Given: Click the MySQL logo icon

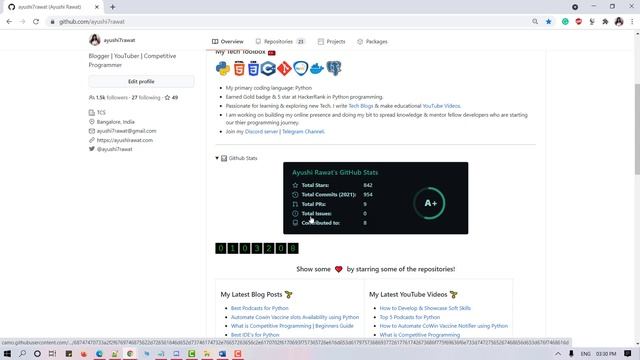Looking at the screenshot, I should coord(300,69).
